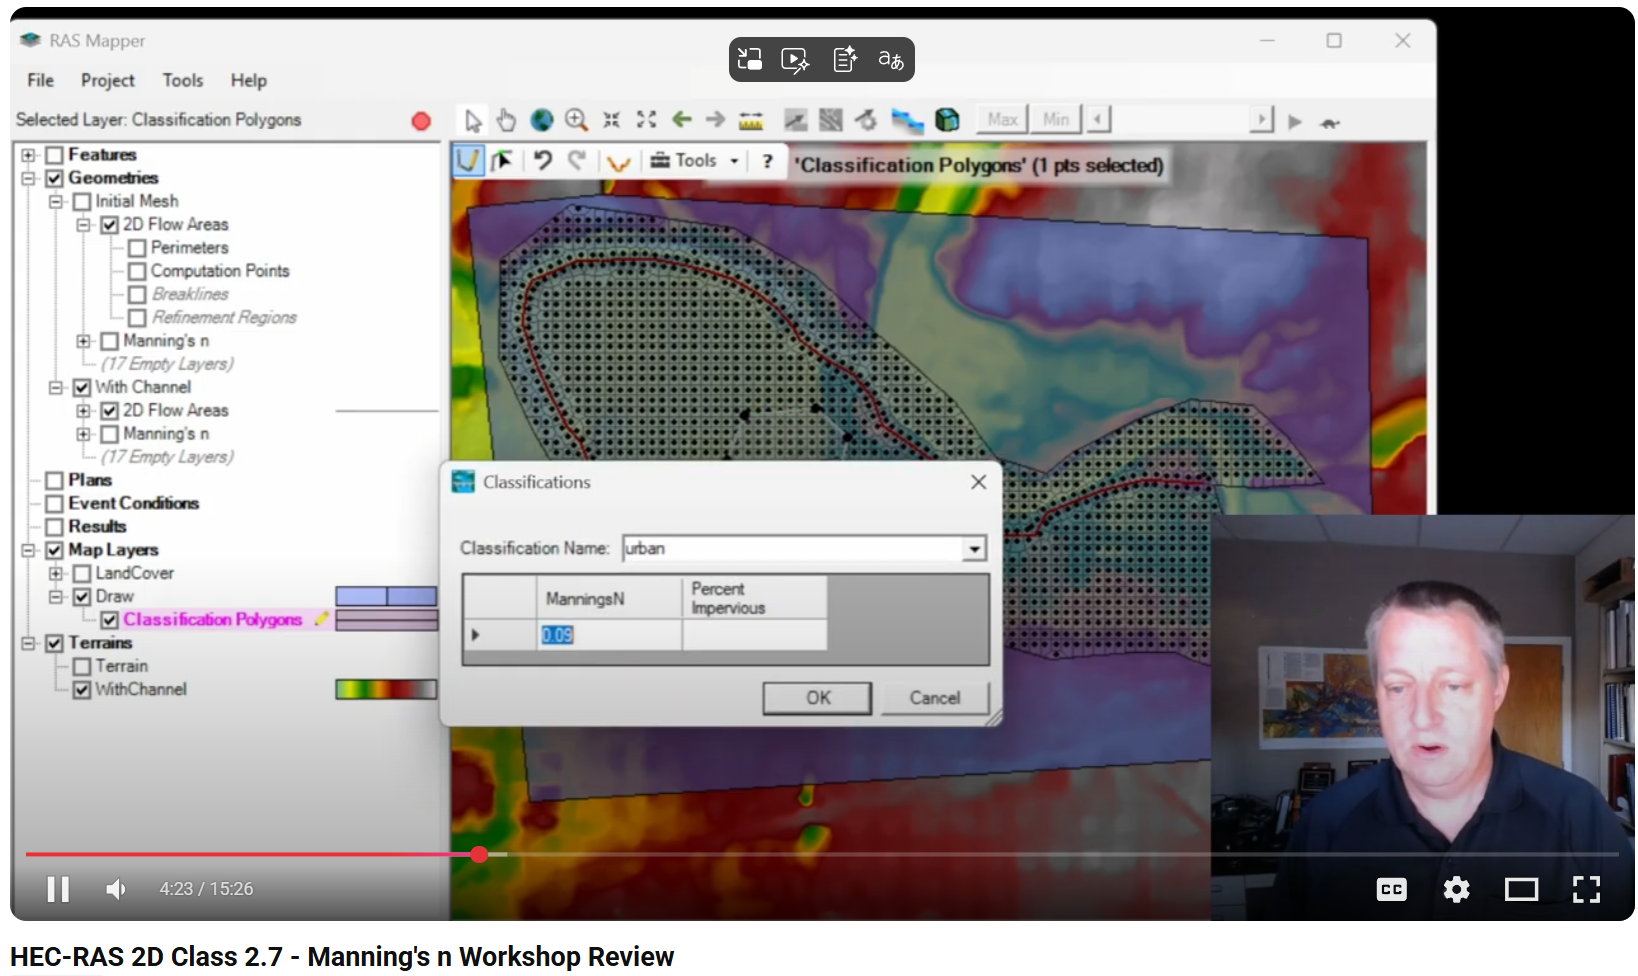This screenshot has width=1638, height=976.
Task: Cancel the Classifications dialog
Action: (x=934, y=698)
